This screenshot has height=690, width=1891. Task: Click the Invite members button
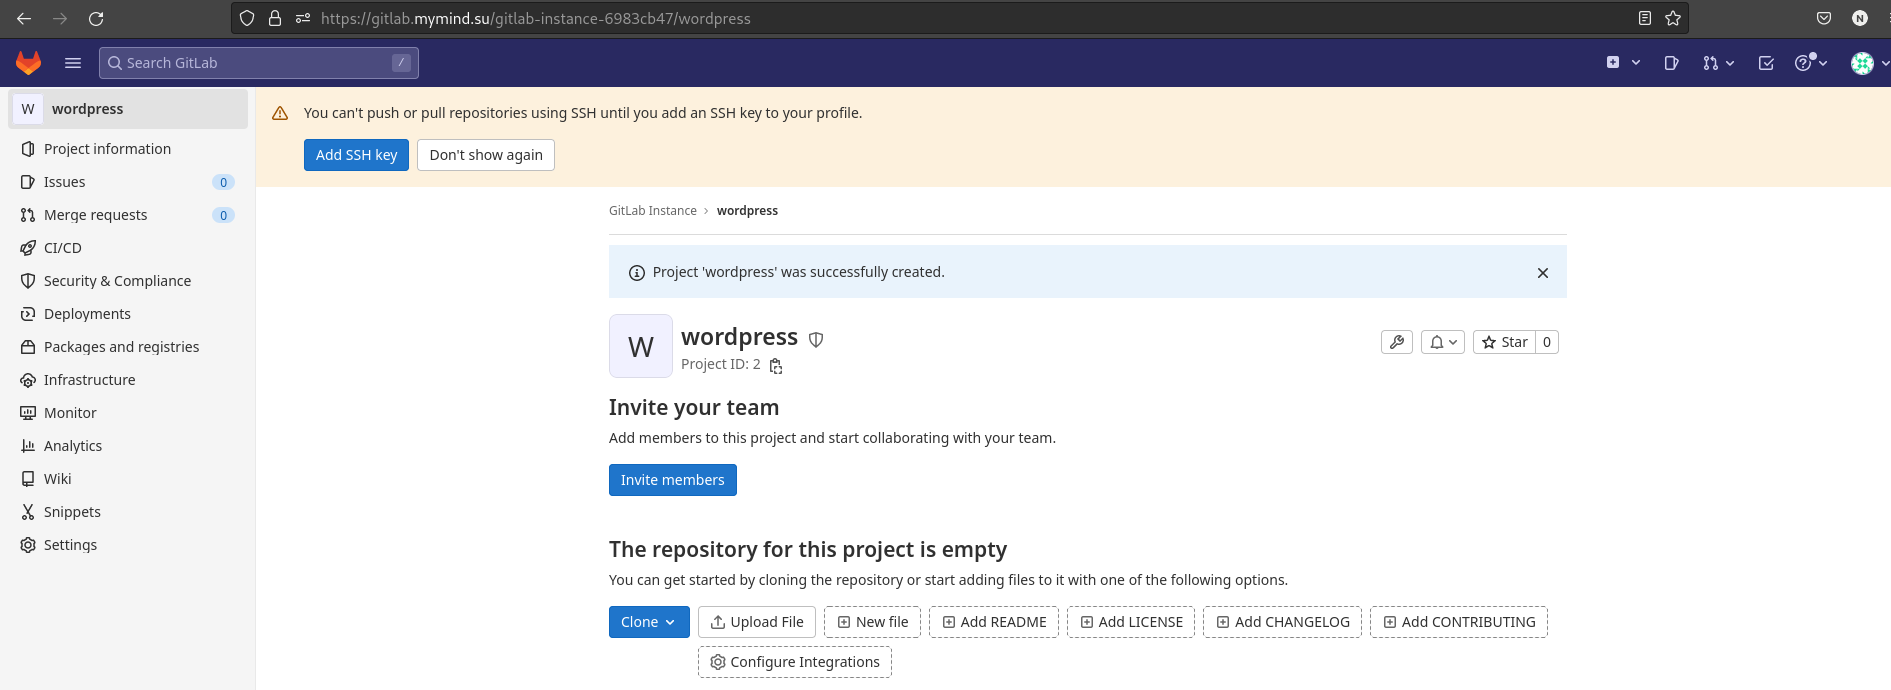tap(673, 480)
